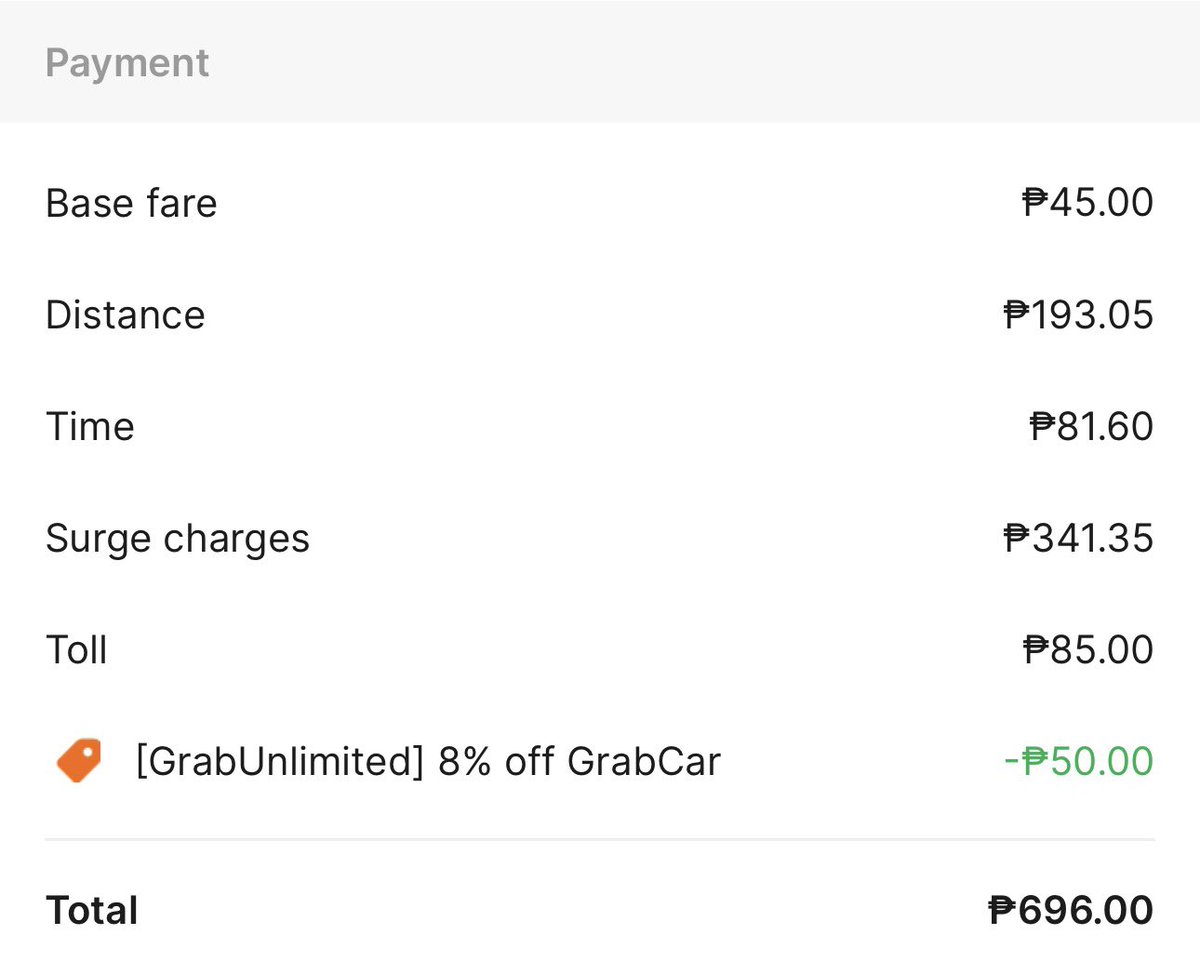Click the green -₱50.00 discount amount
Screen dimensions: 1200x975
(x=1078, y=762)
